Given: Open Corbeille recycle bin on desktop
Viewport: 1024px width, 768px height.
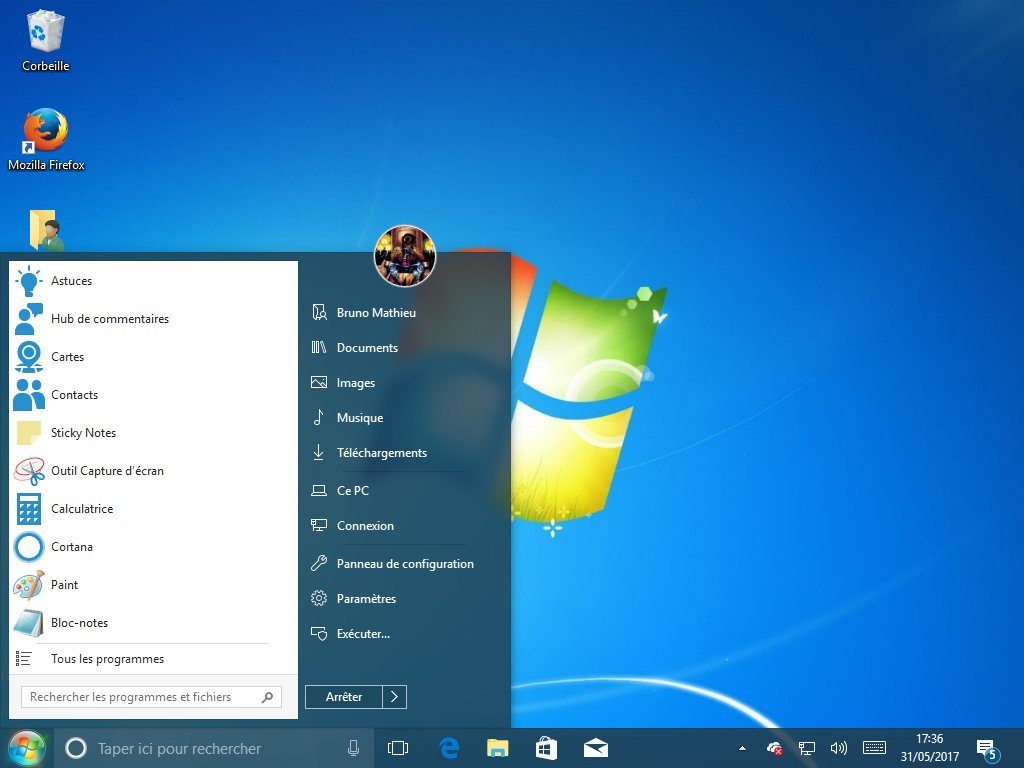Looking at the screenshot, I should (x=45, y=40).
